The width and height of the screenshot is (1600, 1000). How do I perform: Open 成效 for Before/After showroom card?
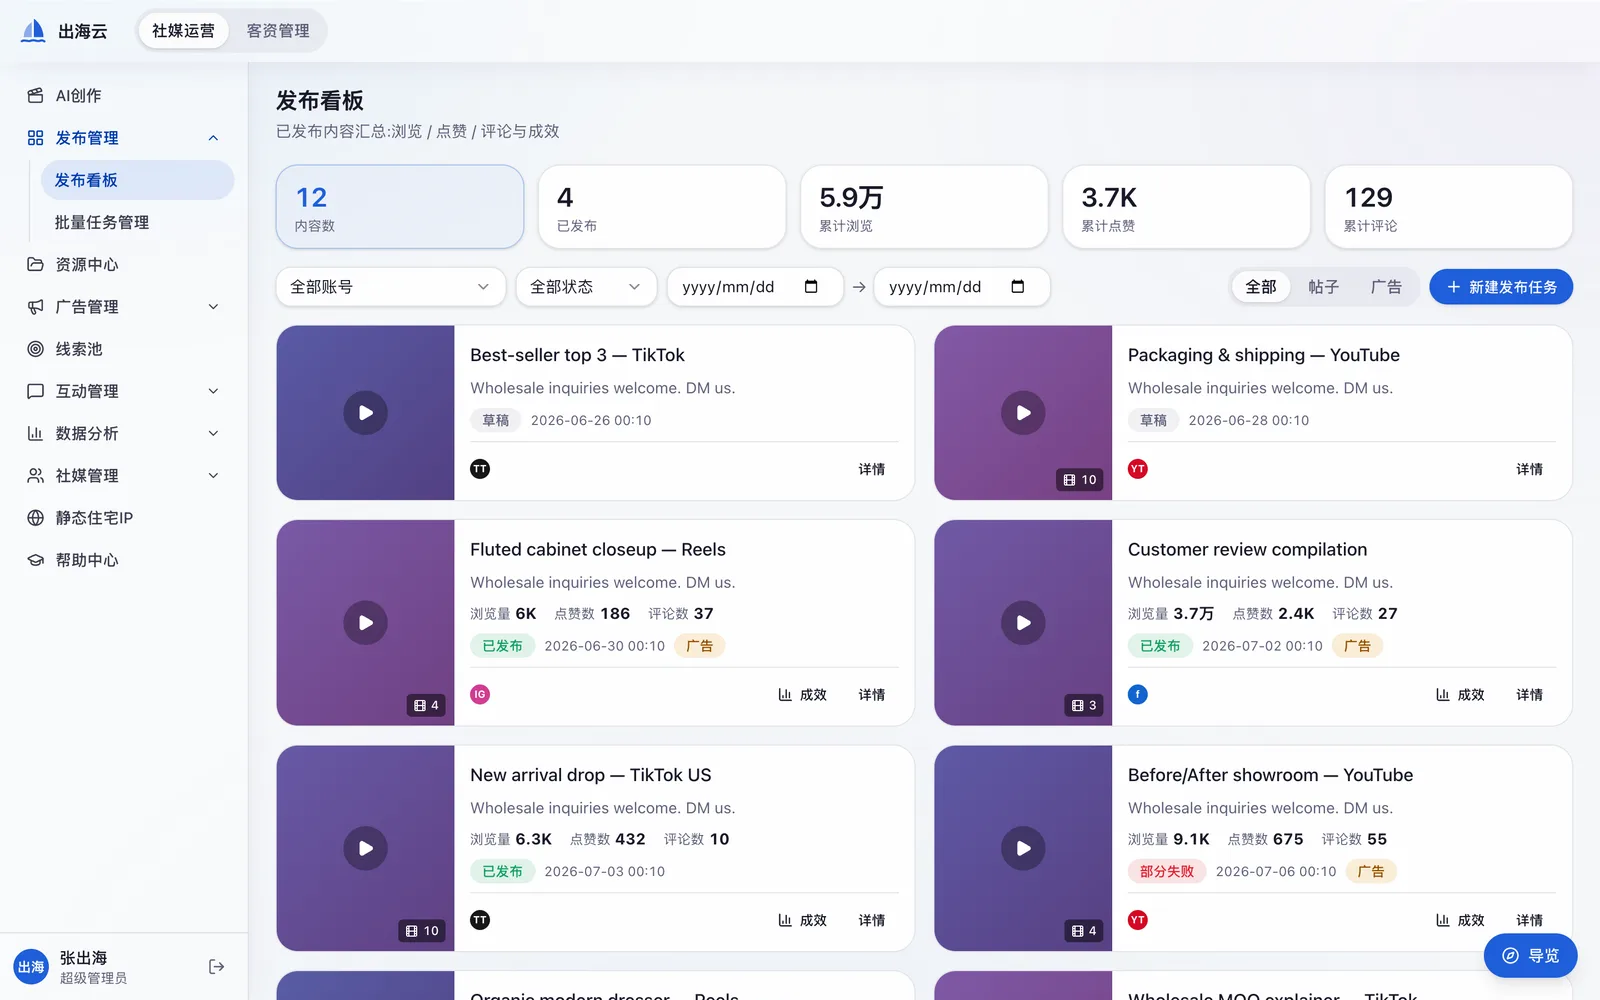(x=1461, y=920)
